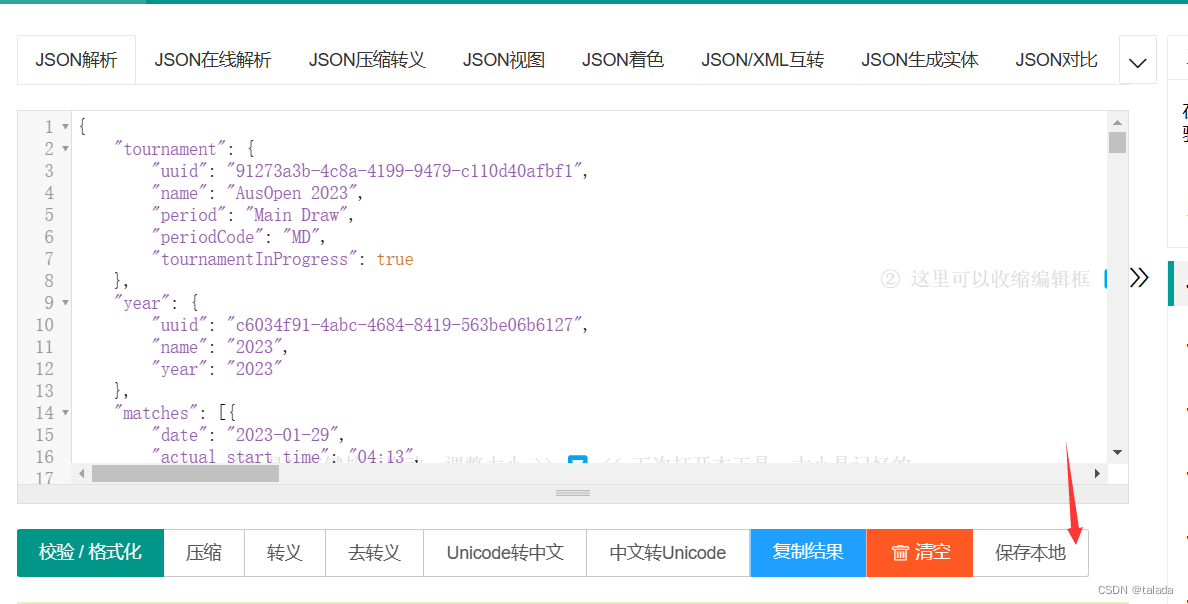This screenshot has height=604, width=1188.
Task: Click the true value on line 7
Action: pyautogui.click(x=395, y=259)
